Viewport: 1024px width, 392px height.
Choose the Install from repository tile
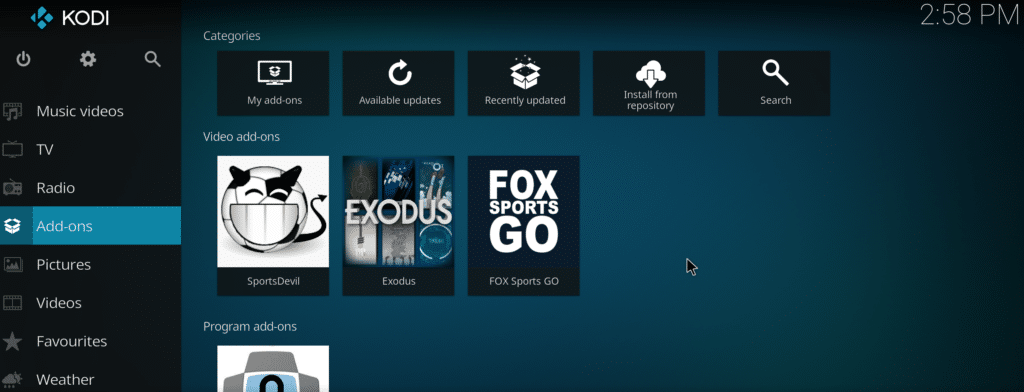(649, 84)
